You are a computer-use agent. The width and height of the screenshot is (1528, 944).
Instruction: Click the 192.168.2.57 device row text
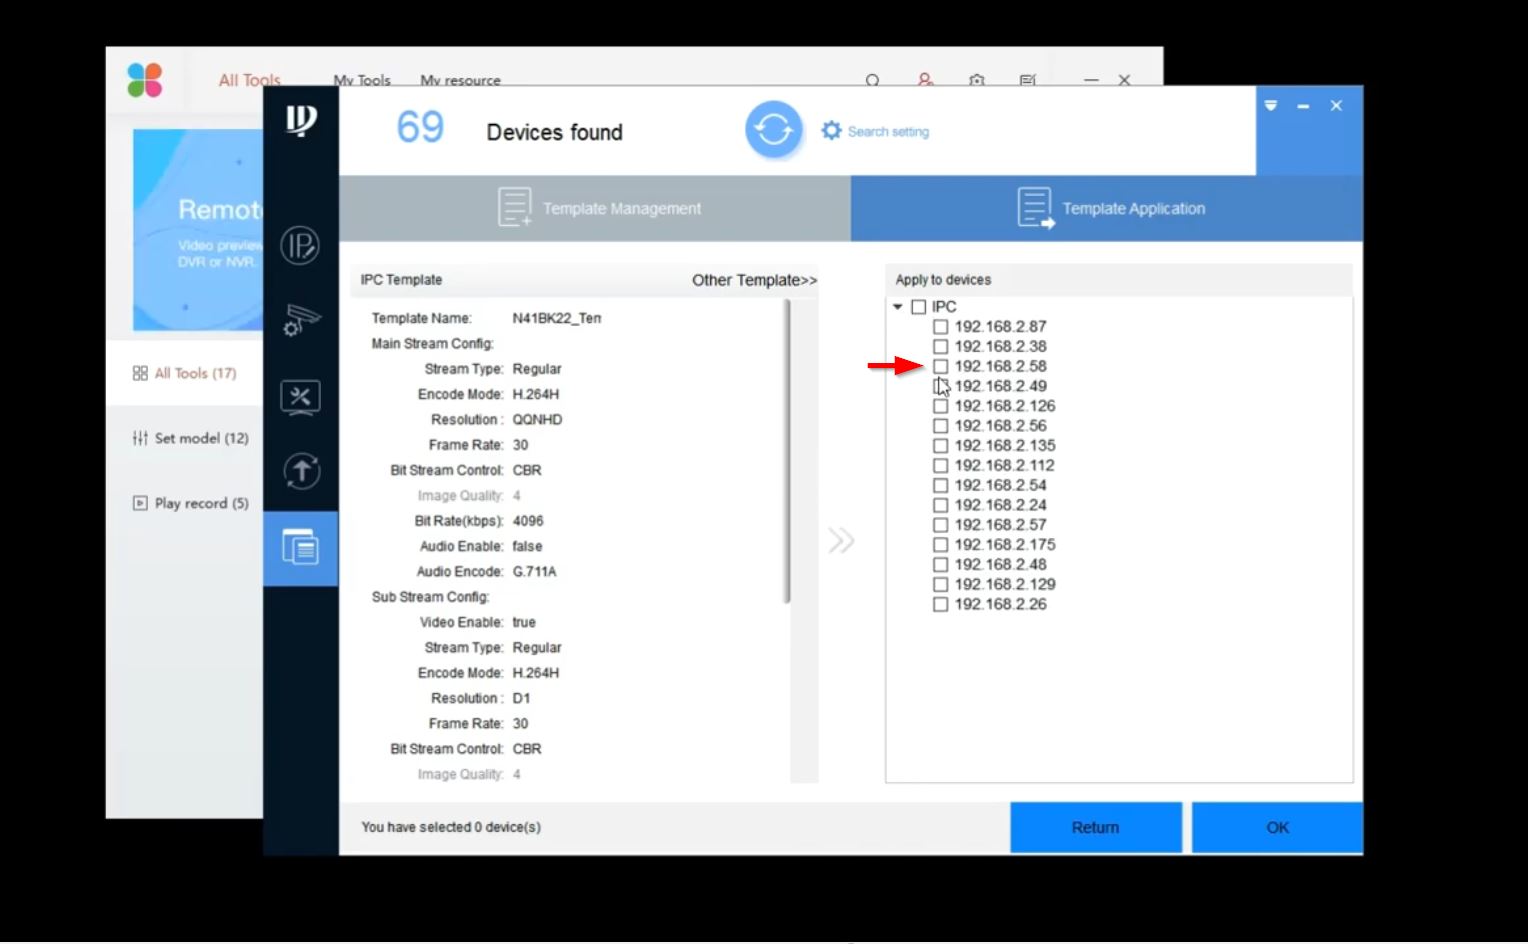1000,525
